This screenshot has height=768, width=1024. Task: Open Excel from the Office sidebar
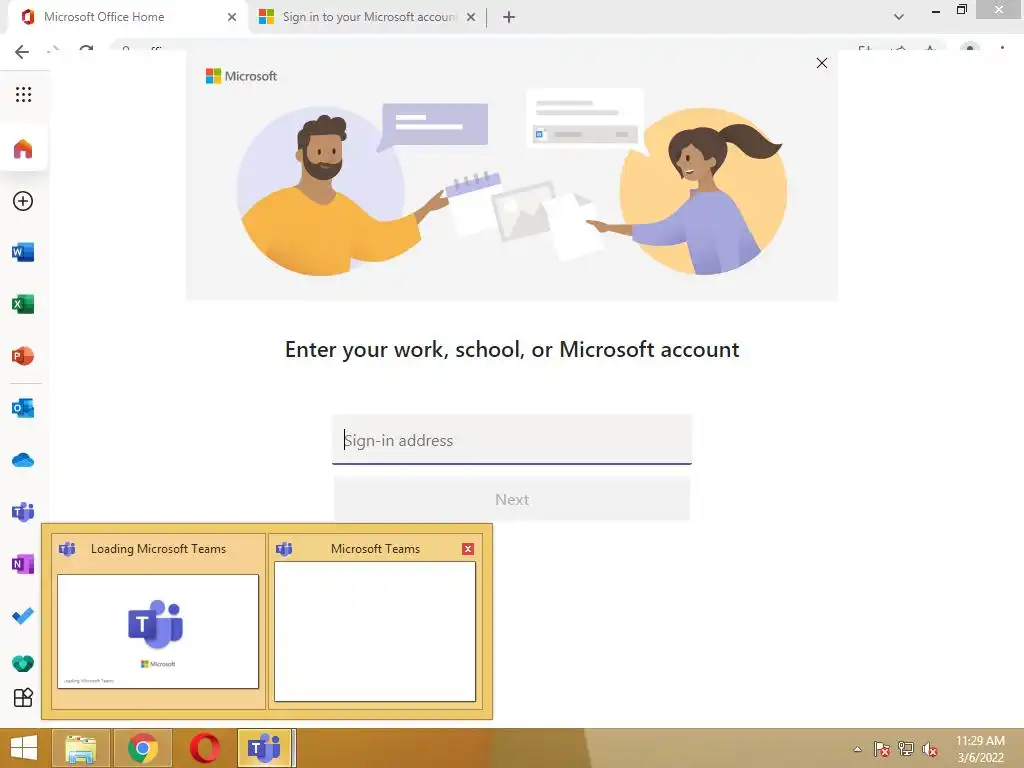(x=23, y=304)
